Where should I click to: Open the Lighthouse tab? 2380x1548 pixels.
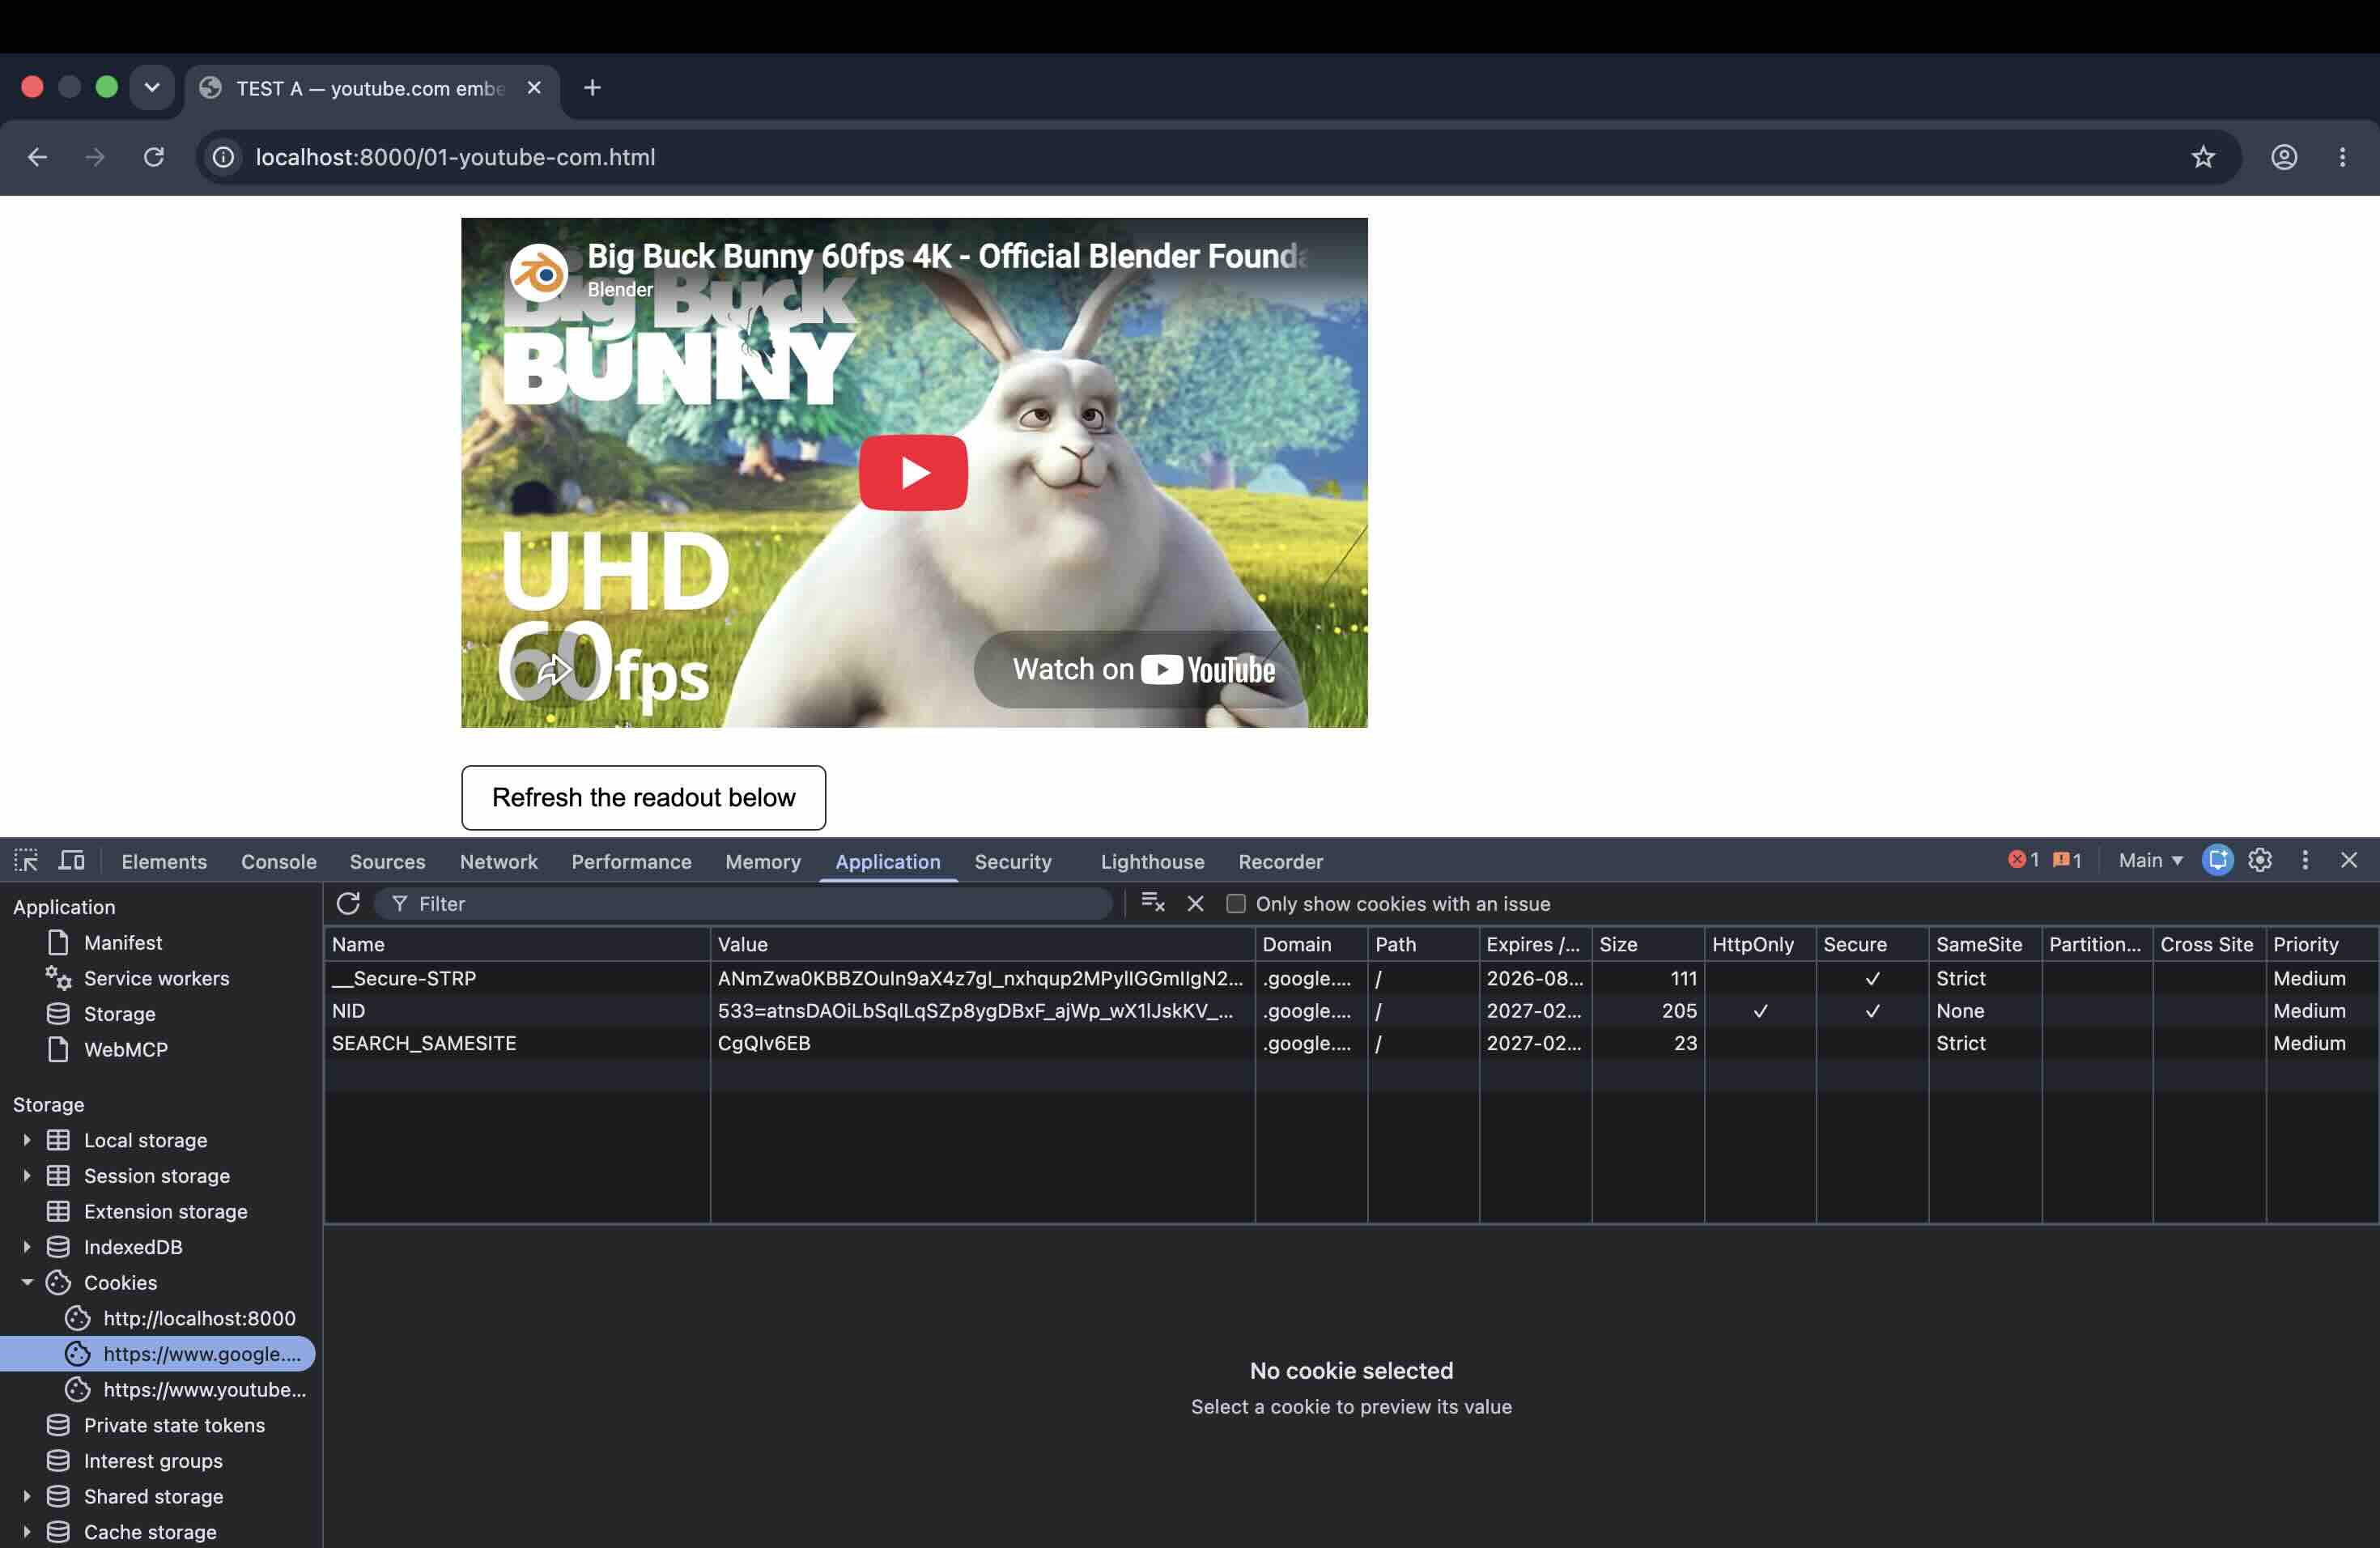(x=1152, y=861)
